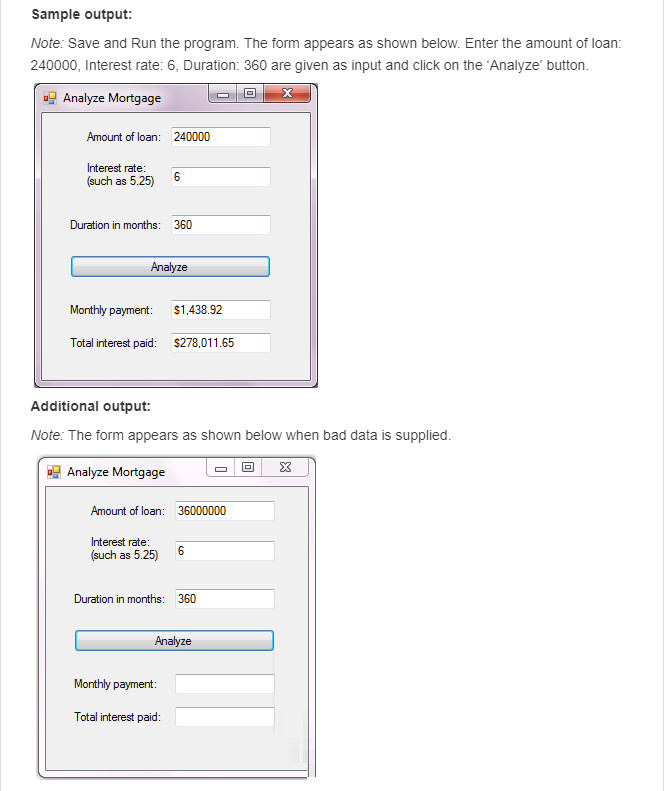This screenshot has height=791, width=670.
Task: Click 'Monthly payment:' label in second form
Action: pos(116,684)
